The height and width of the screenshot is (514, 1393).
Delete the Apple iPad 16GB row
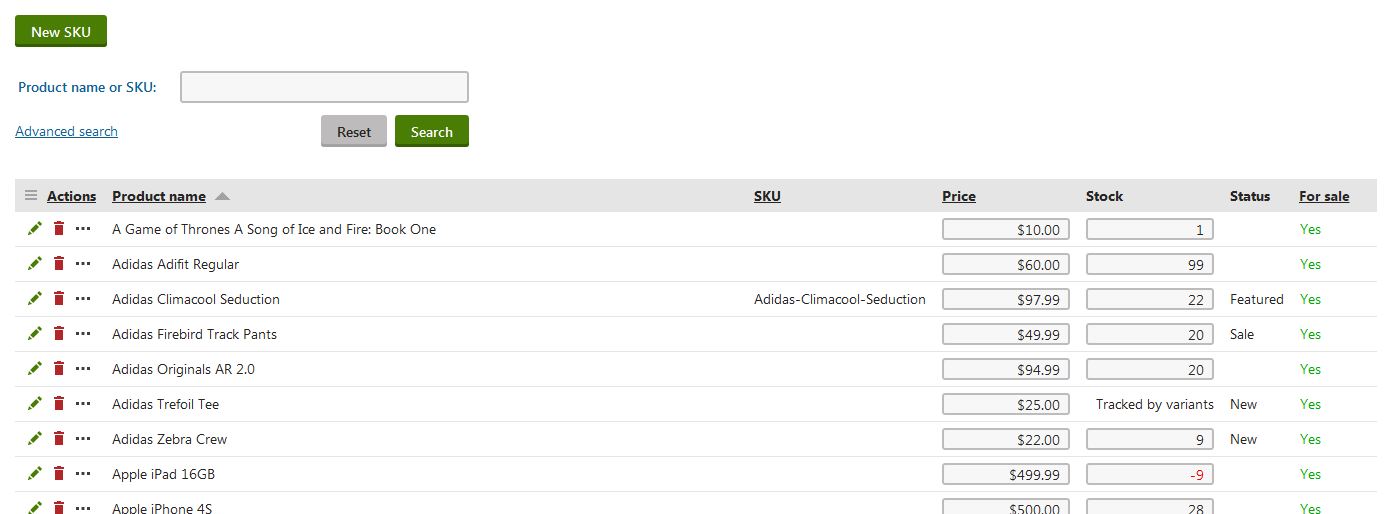tap(59, 474)
